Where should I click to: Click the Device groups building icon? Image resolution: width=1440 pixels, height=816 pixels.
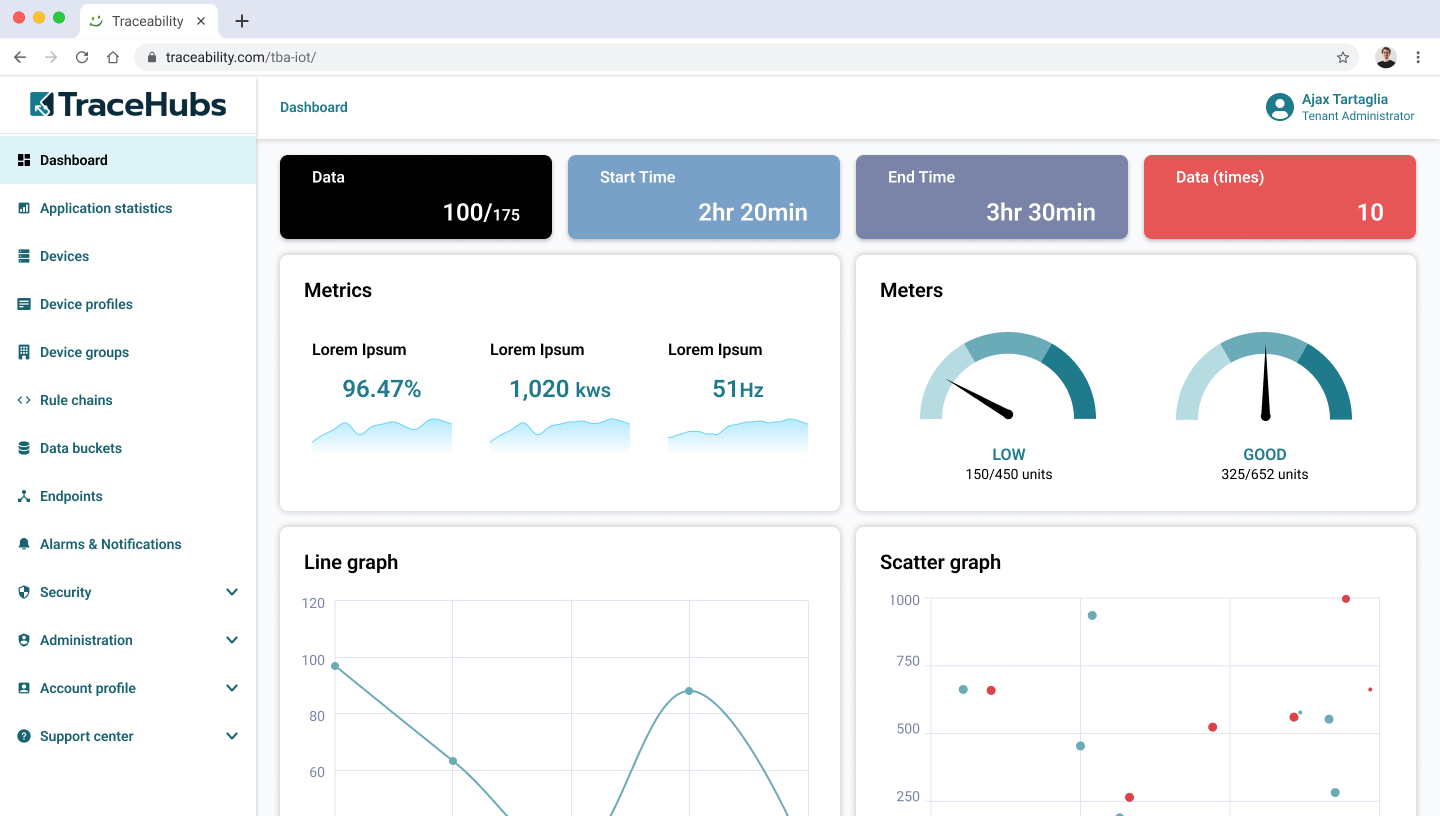click(24, 352)
